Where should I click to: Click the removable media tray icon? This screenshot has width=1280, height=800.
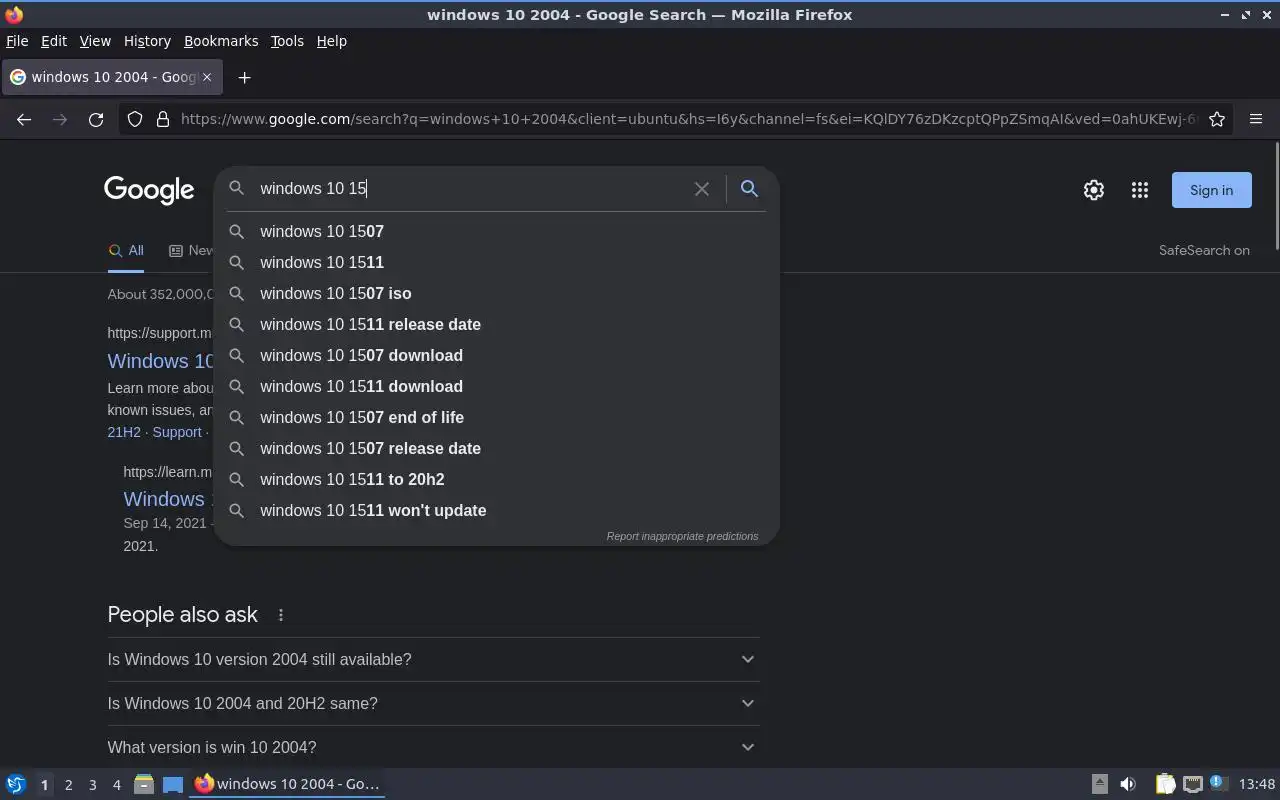[1099, 784]
